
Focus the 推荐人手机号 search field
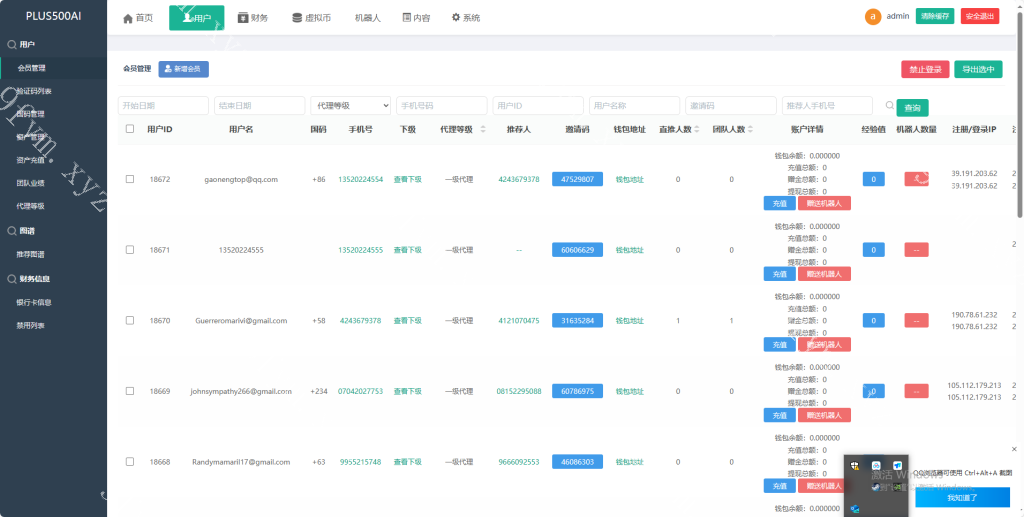pos(827,105)
